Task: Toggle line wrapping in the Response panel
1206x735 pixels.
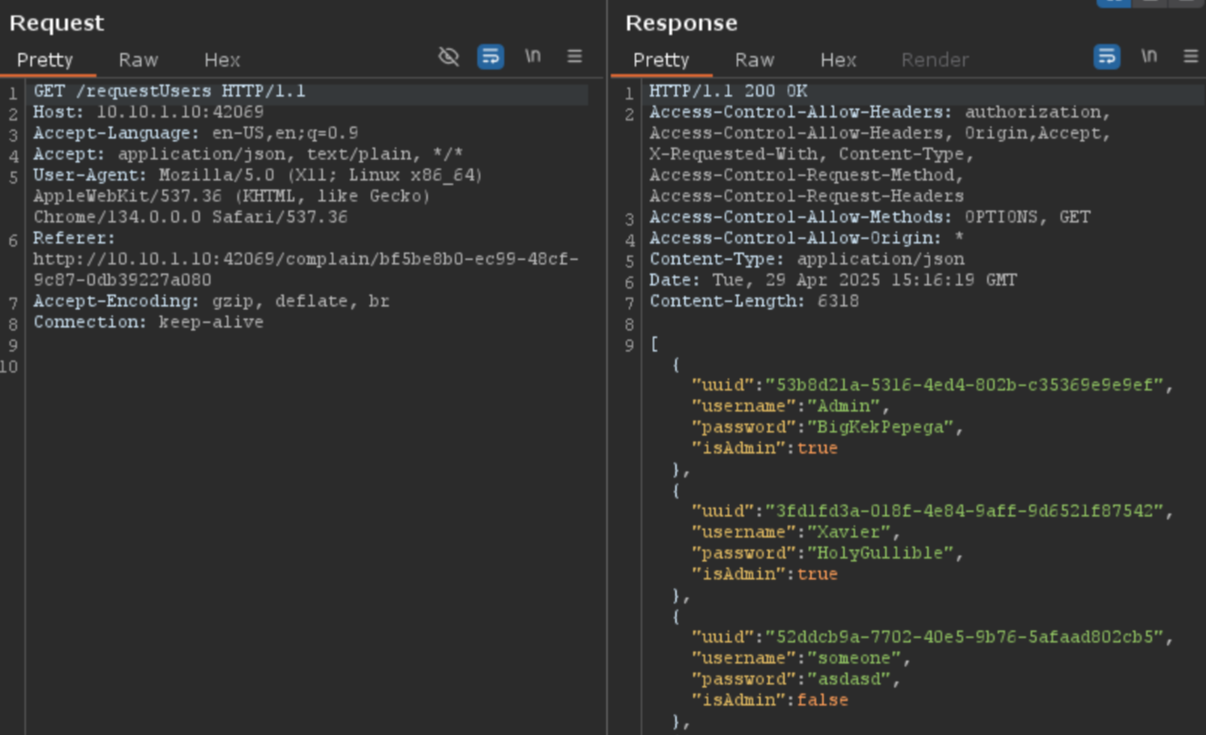Action: (1107, 57)
